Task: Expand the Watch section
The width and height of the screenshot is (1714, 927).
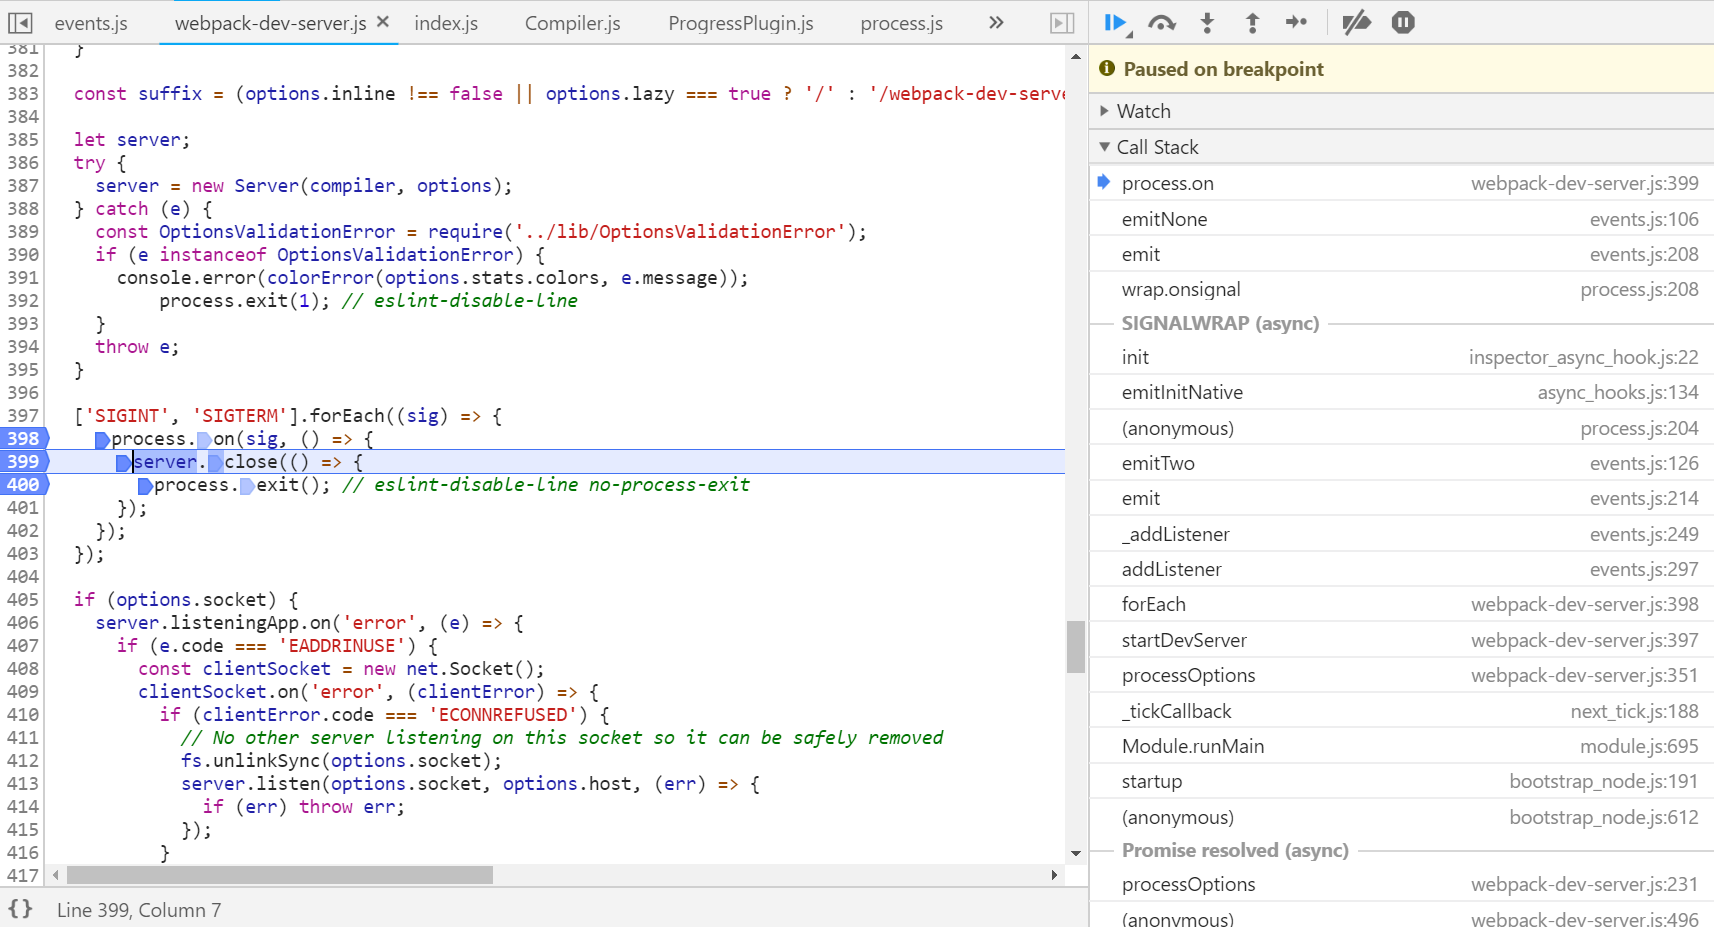Action: pyautogui.click(x=1401, y=111)
